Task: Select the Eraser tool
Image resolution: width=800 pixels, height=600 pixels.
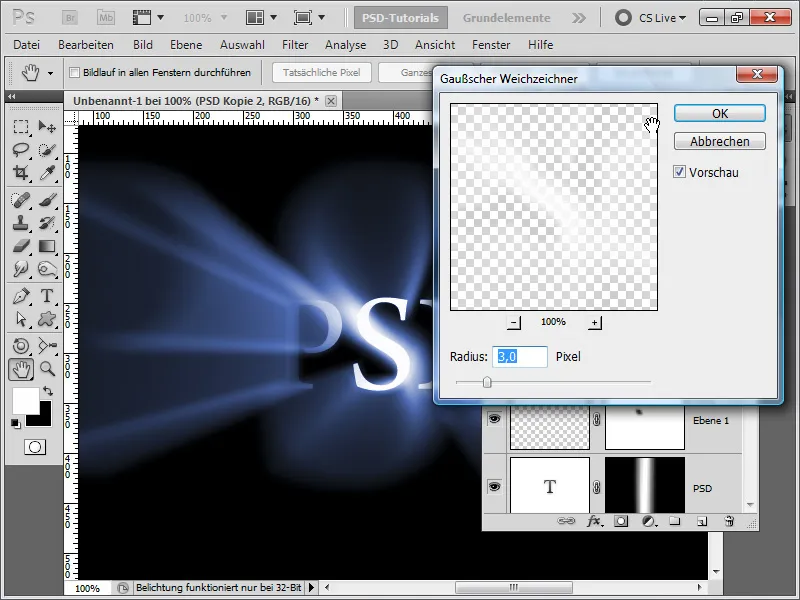Action: pyautogui.click(x=21, y=246)
